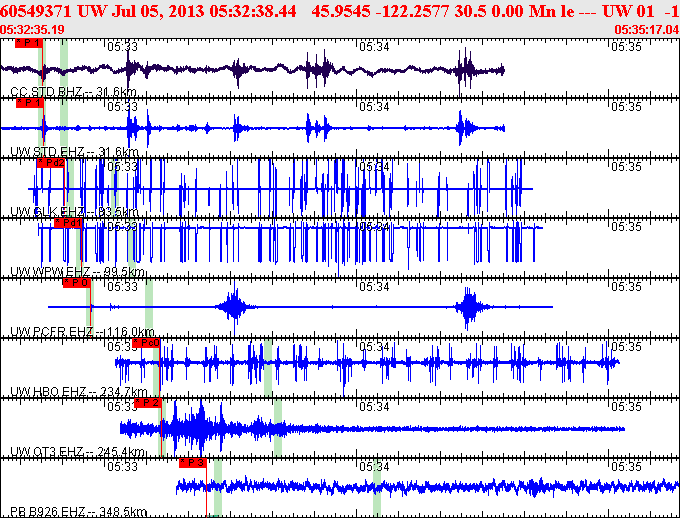Click the large wave burst on OT3 trace
The image size is (680, 518).
pos(200,428)
